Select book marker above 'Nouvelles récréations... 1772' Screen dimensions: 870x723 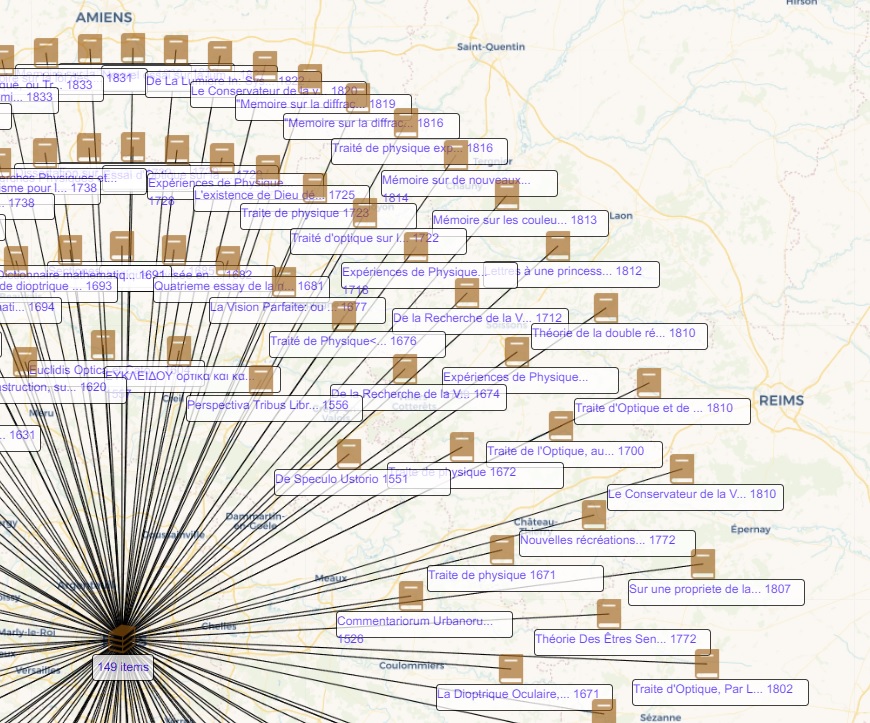pos(594,515)
